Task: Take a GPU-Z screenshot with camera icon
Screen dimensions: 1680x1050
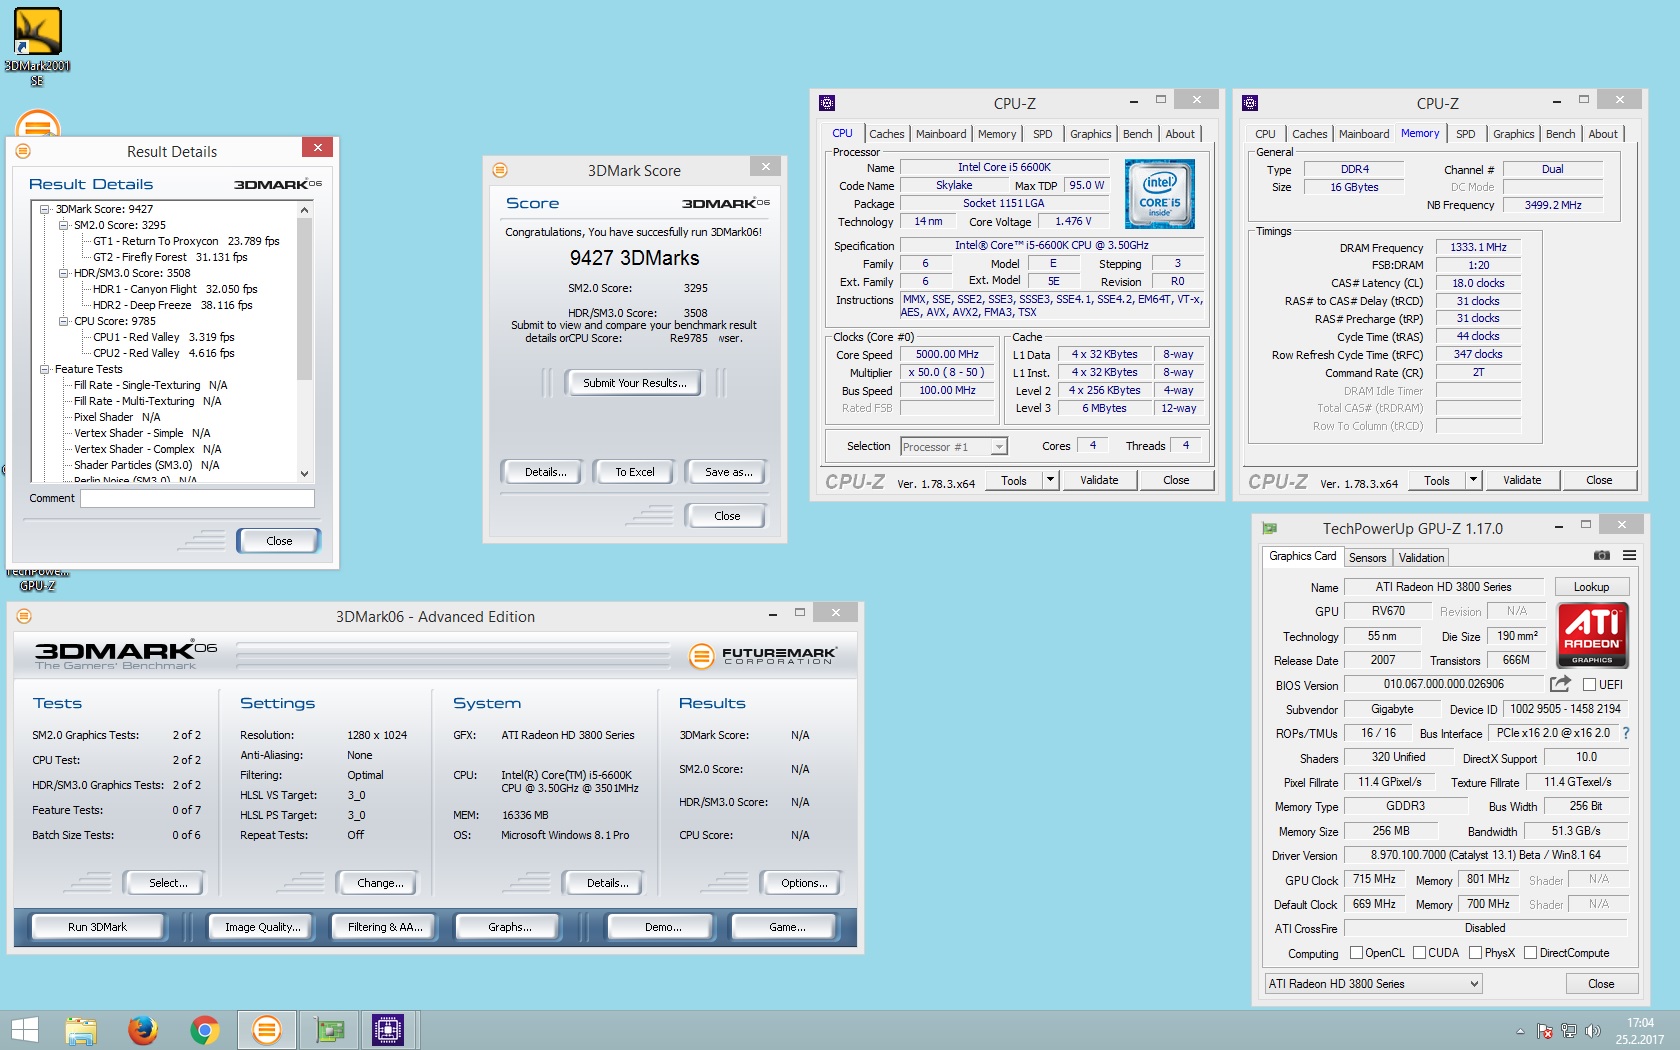Action: pos(1602,555)
